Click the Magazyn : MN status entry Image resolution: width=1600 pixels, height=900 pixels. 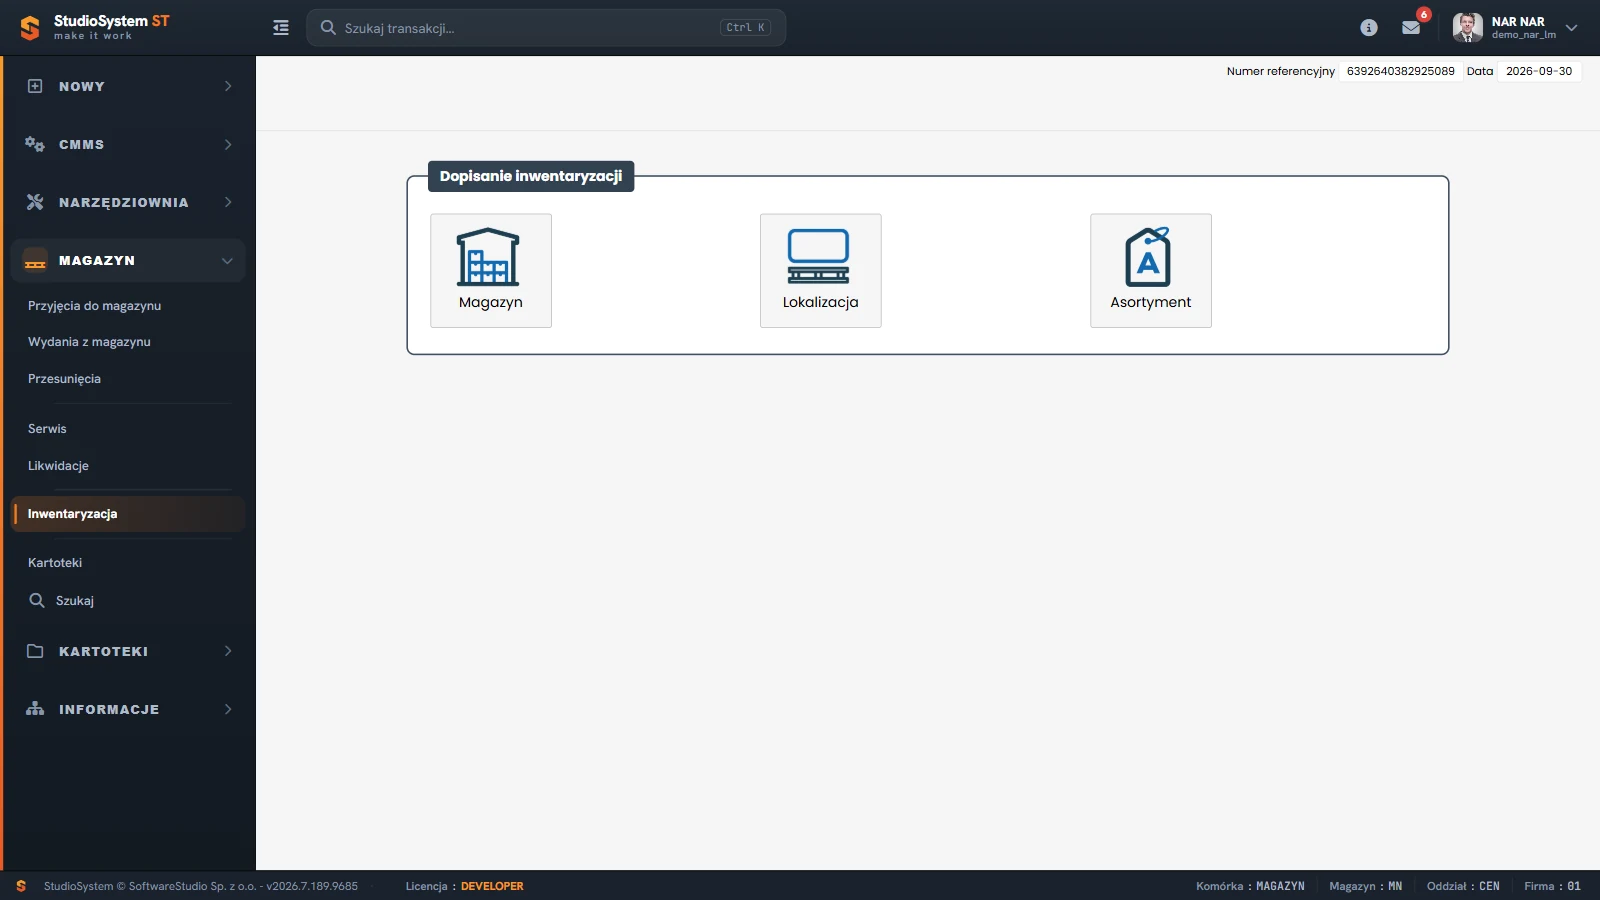point(1365,886)
